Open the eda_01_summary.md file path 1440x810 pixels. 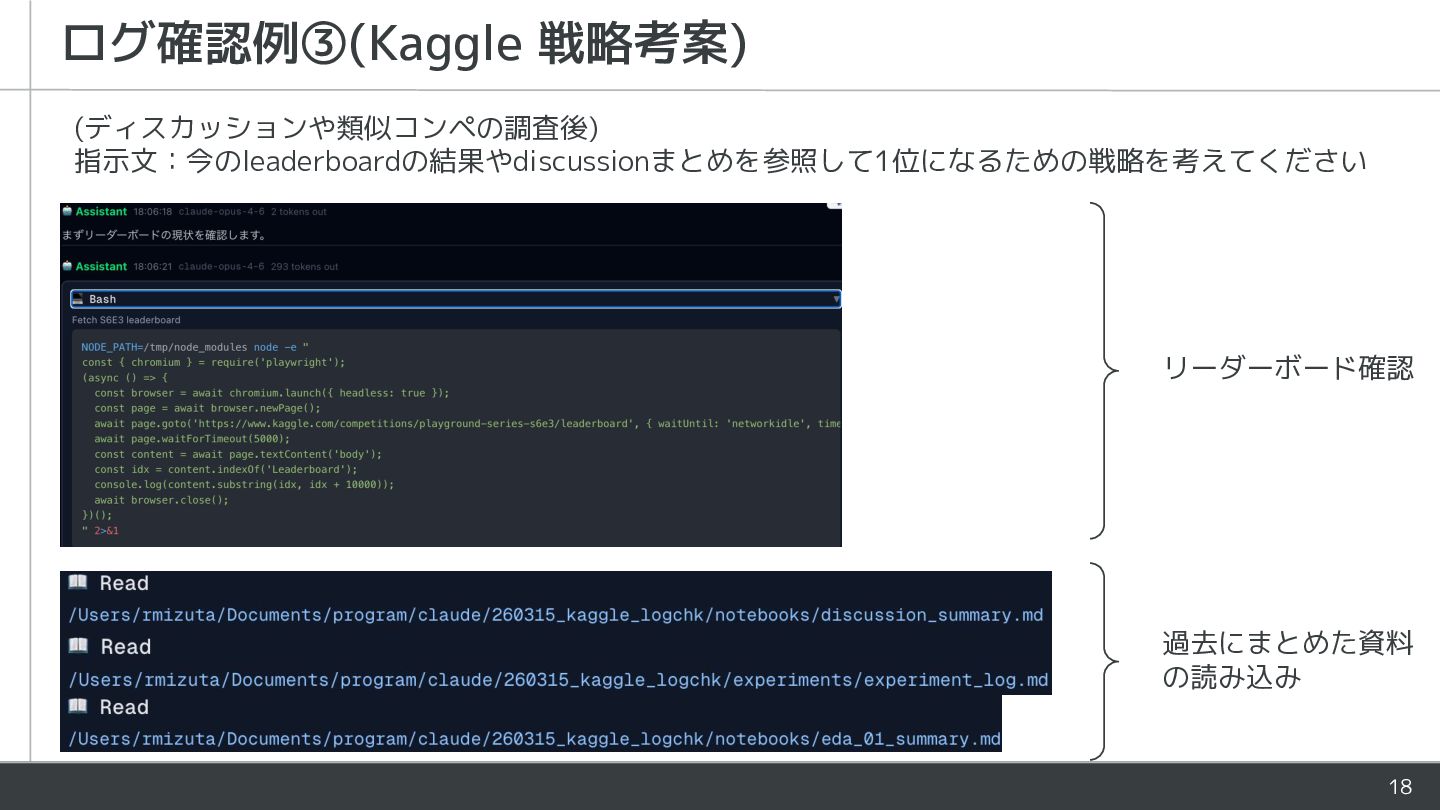[535, 739]
